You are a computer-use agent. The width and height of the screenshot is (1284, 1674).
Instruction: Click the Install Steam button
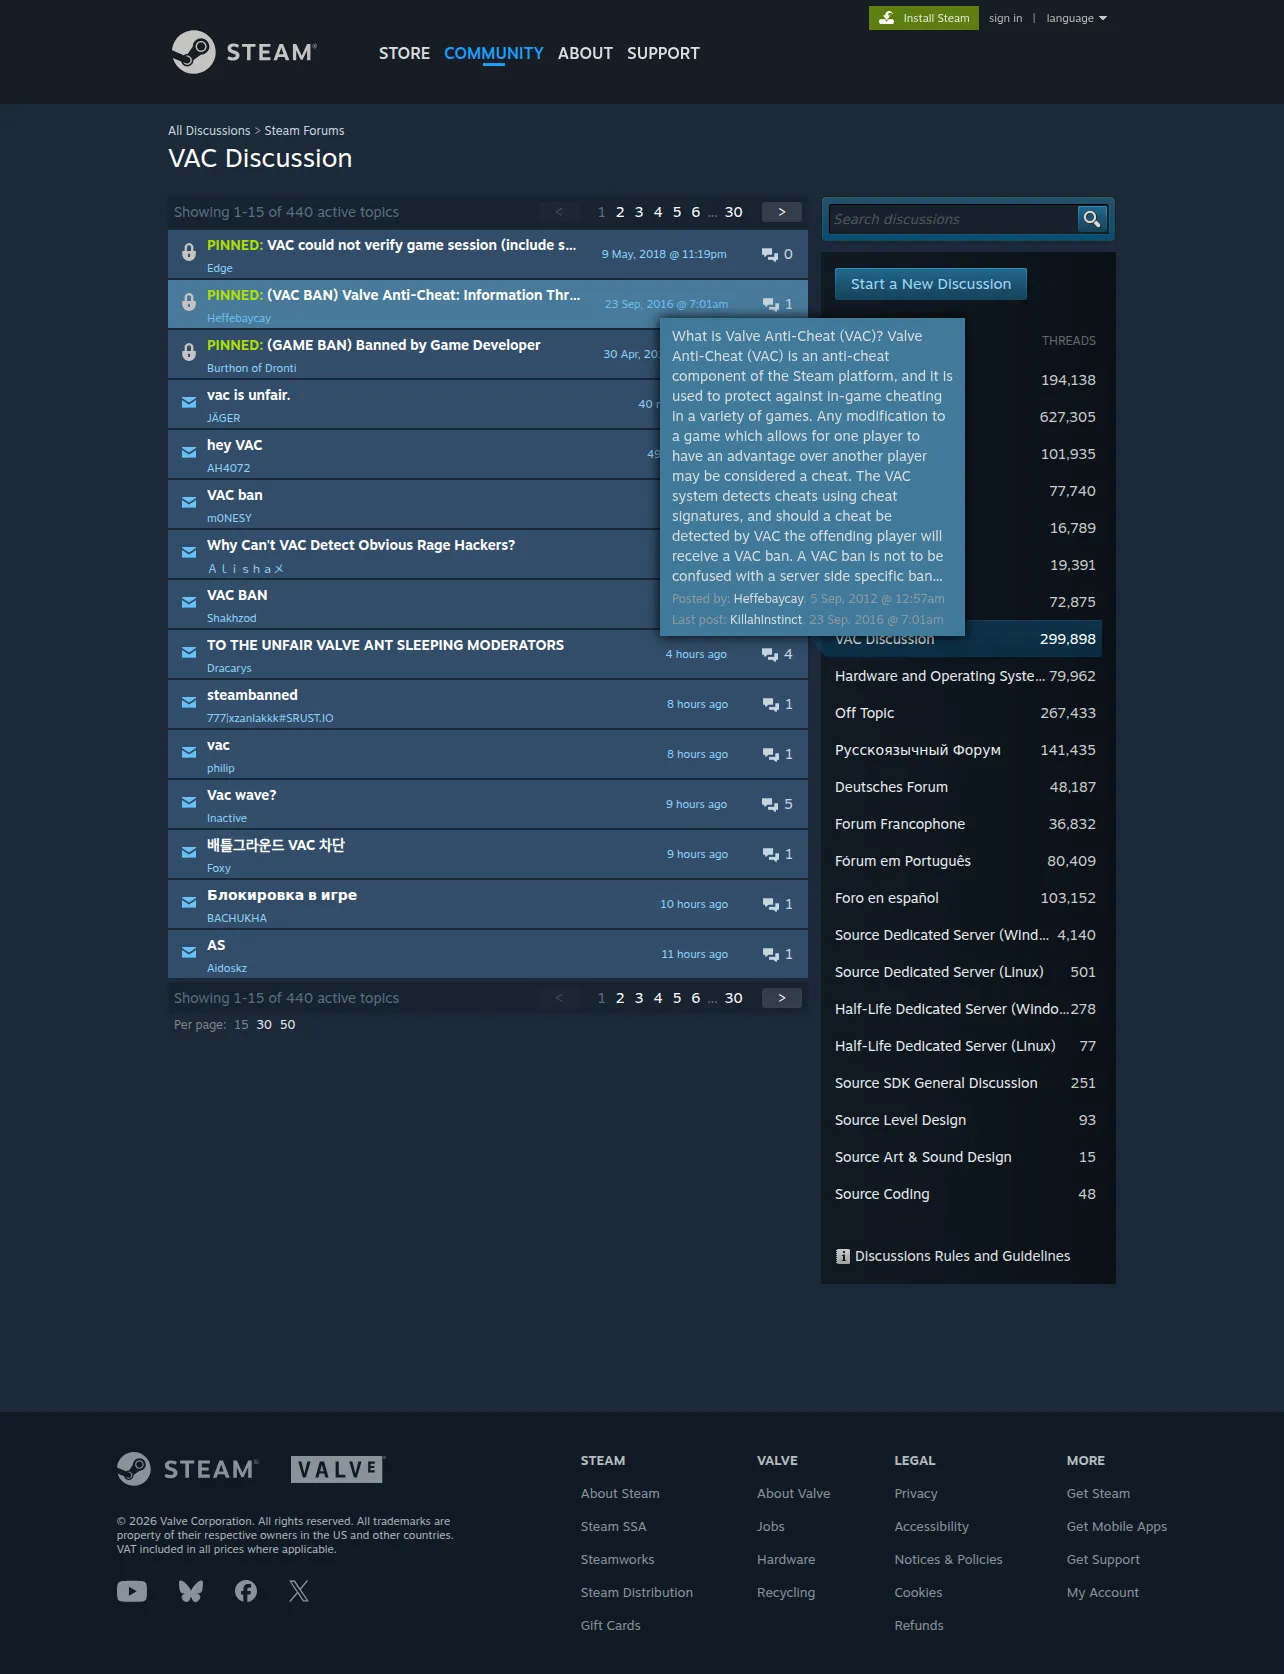pyautogui.click(x=925, y=18)
